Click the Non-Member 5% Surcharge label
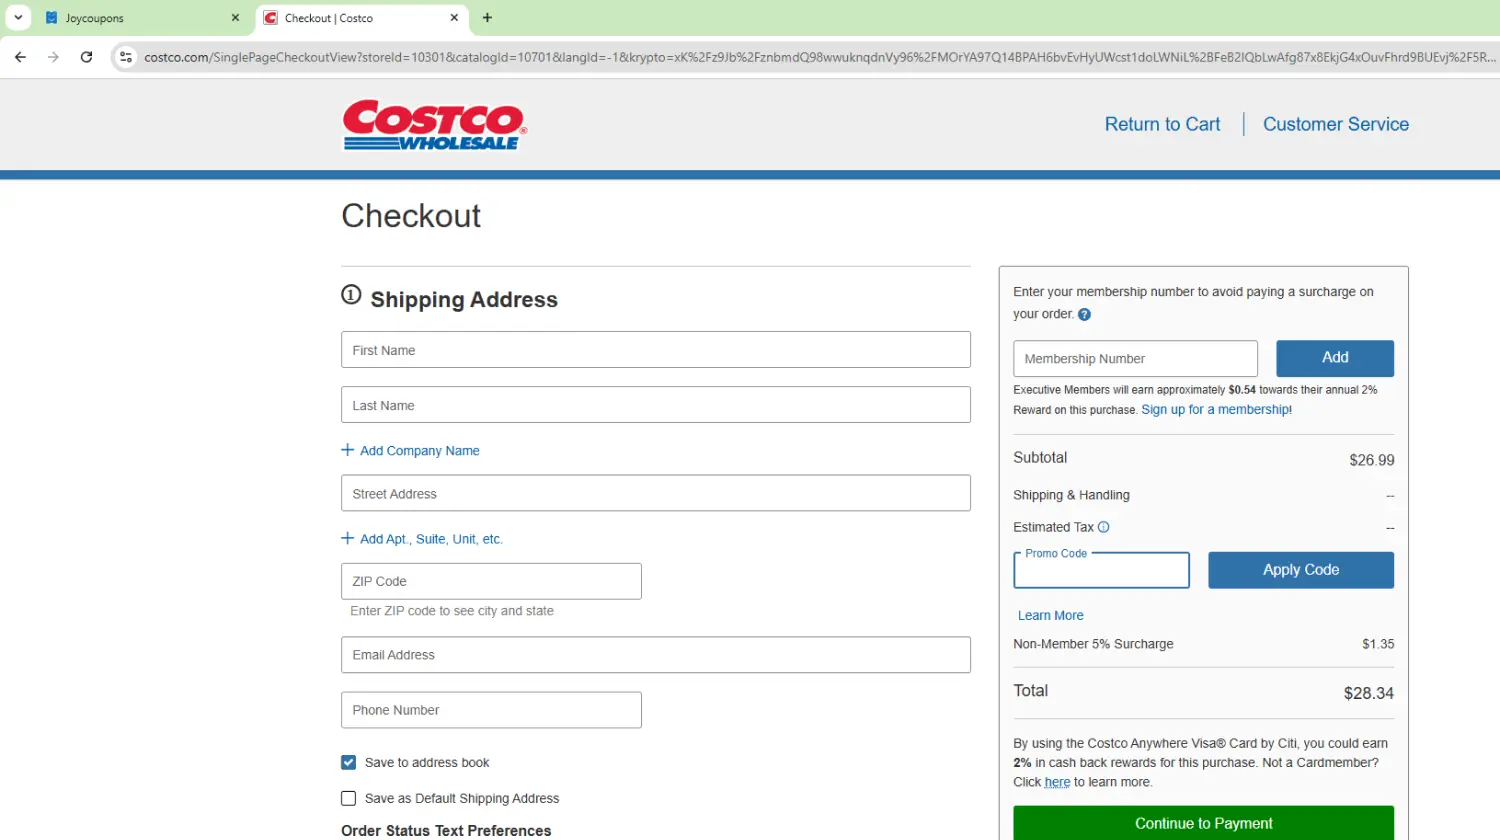The image size is (1500, 840). 1093,644
